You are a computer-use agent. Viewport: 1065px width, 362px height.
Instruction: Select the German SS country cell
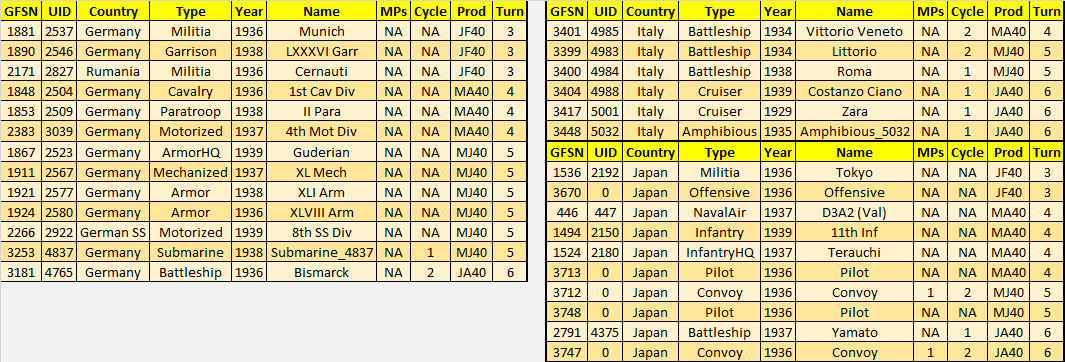pos(113,232)
